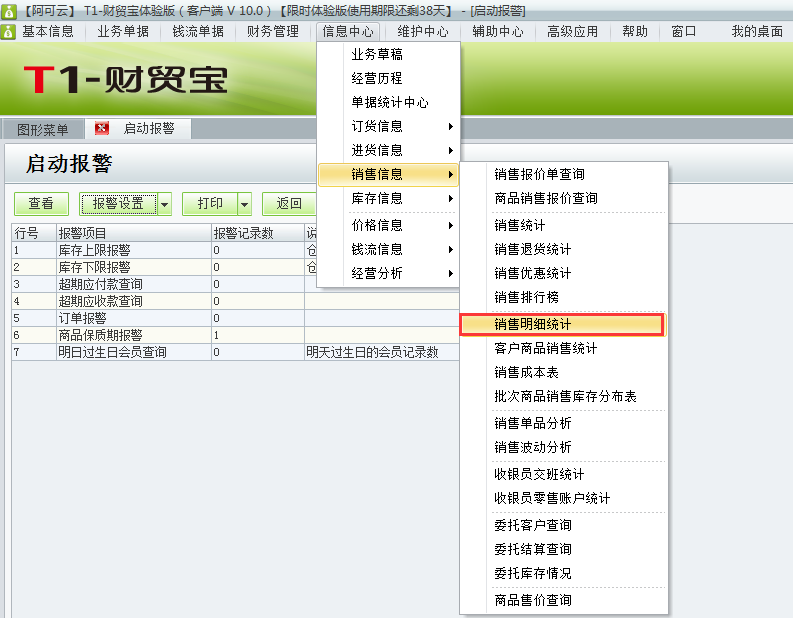Image resolution: width=793 pixels, height=618 pixels.
Task: Open 商品售价查询
Action: [x=563, y=600]
